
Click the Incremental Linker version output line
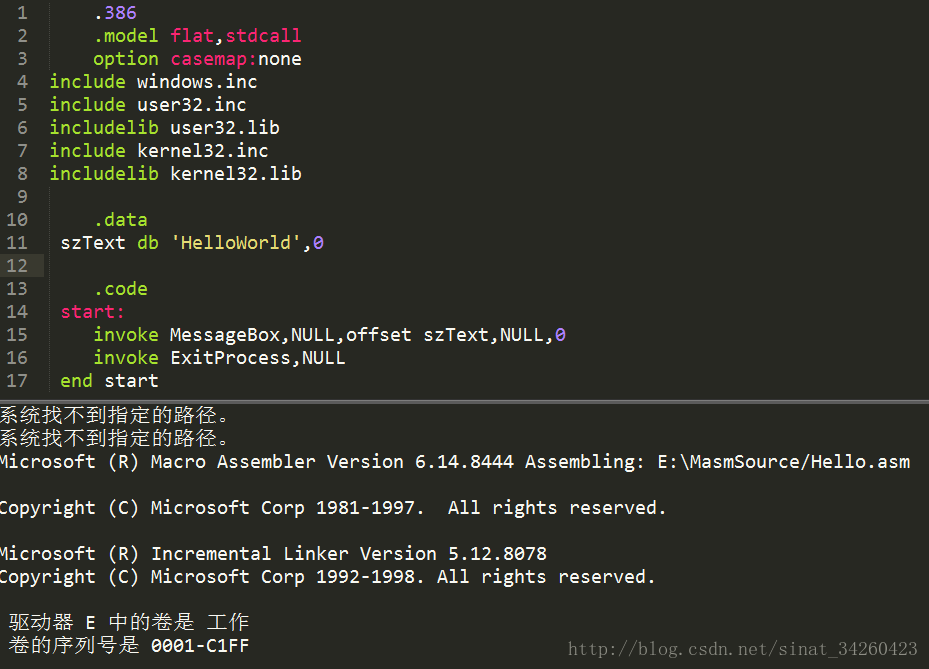(273, 554)
